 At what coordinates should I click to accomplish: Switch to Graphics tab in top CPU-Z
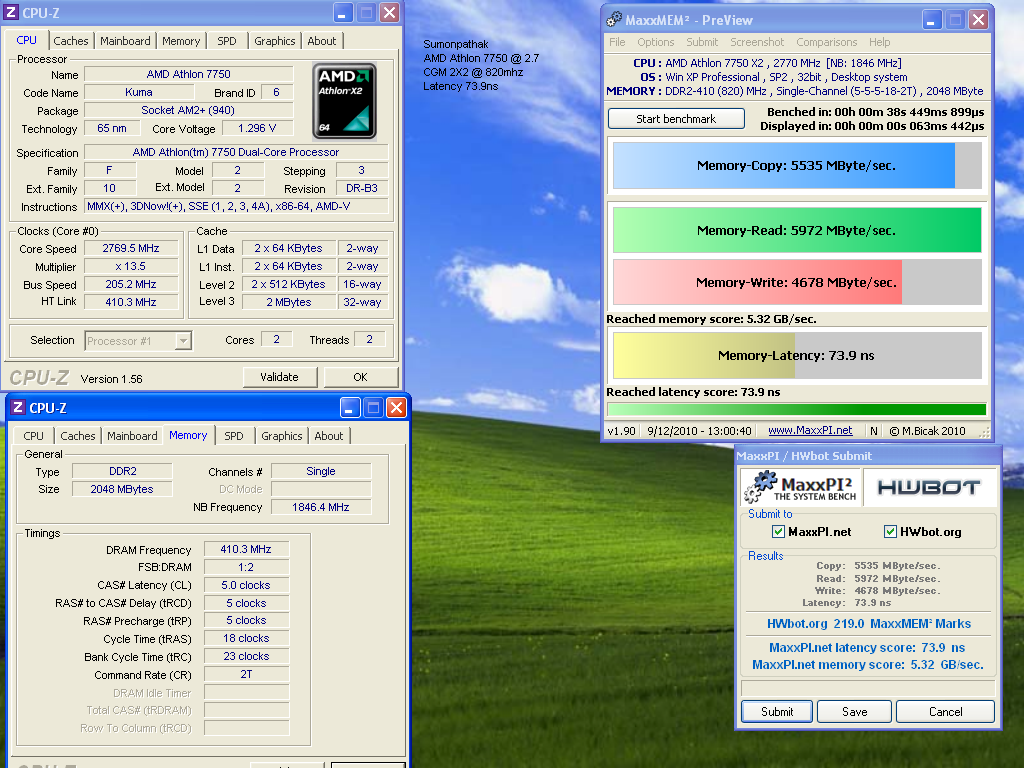click(275, 41)
